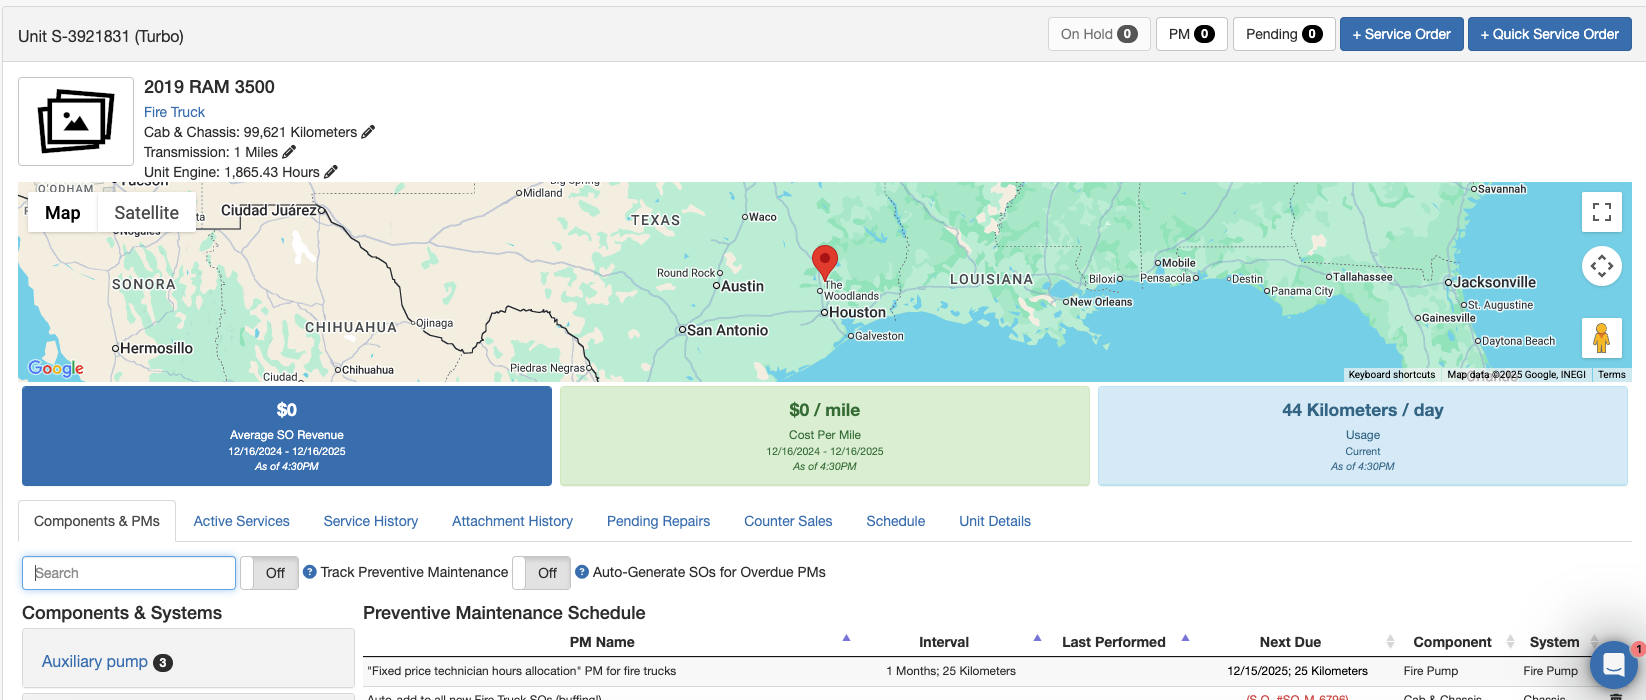This screenshot has height=700, width=1646.
Task: Click the "2019 RAM 3500" title
Action: click(x=209, y=87)
